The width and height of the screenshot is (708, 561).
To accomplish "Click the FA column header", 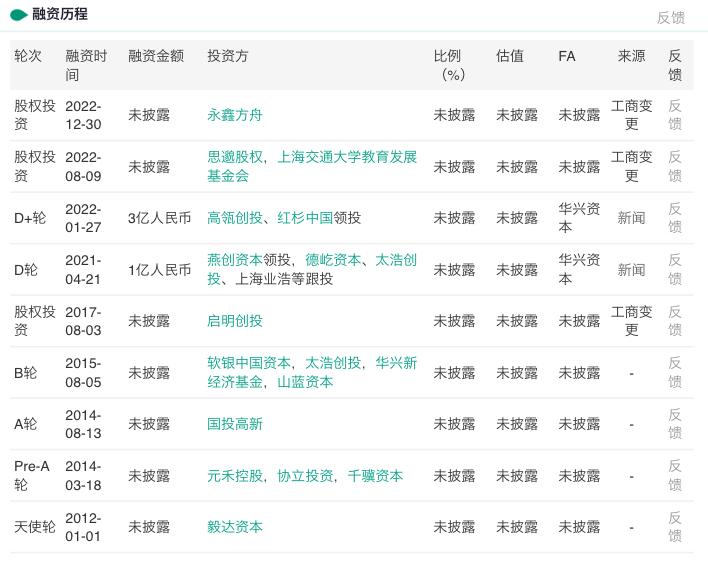I will click(x=567, y=56).
